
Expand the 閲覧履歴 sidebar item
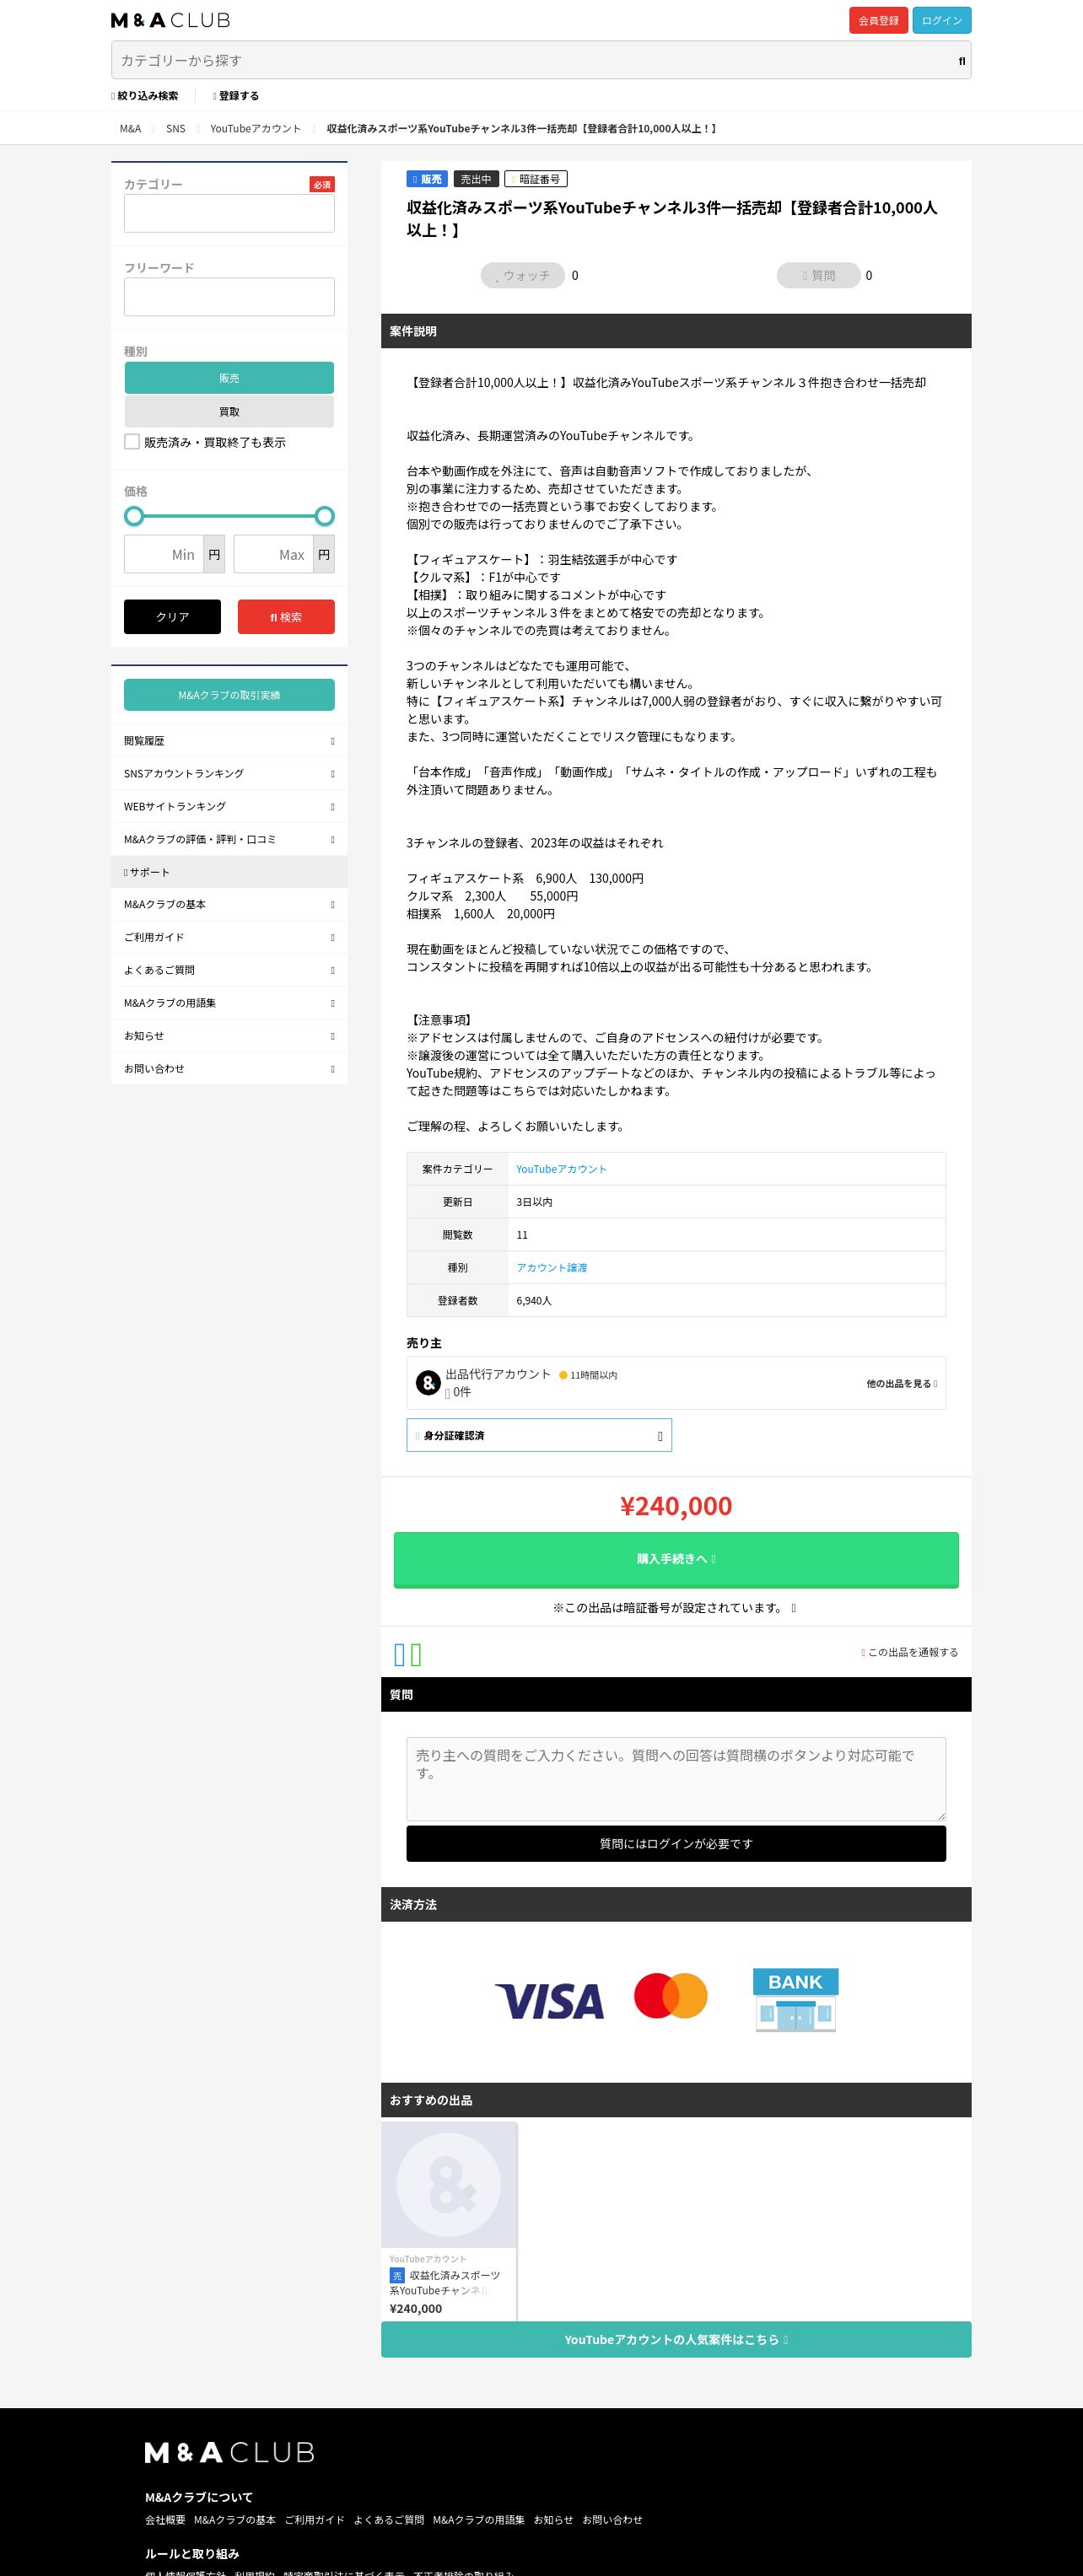tap(229, 741)
